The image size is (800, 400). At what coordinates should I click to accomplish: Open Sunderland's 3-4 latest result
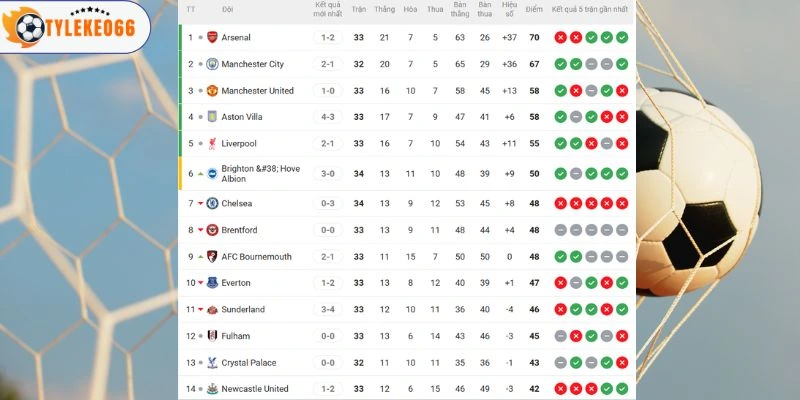tap(328, 310)
